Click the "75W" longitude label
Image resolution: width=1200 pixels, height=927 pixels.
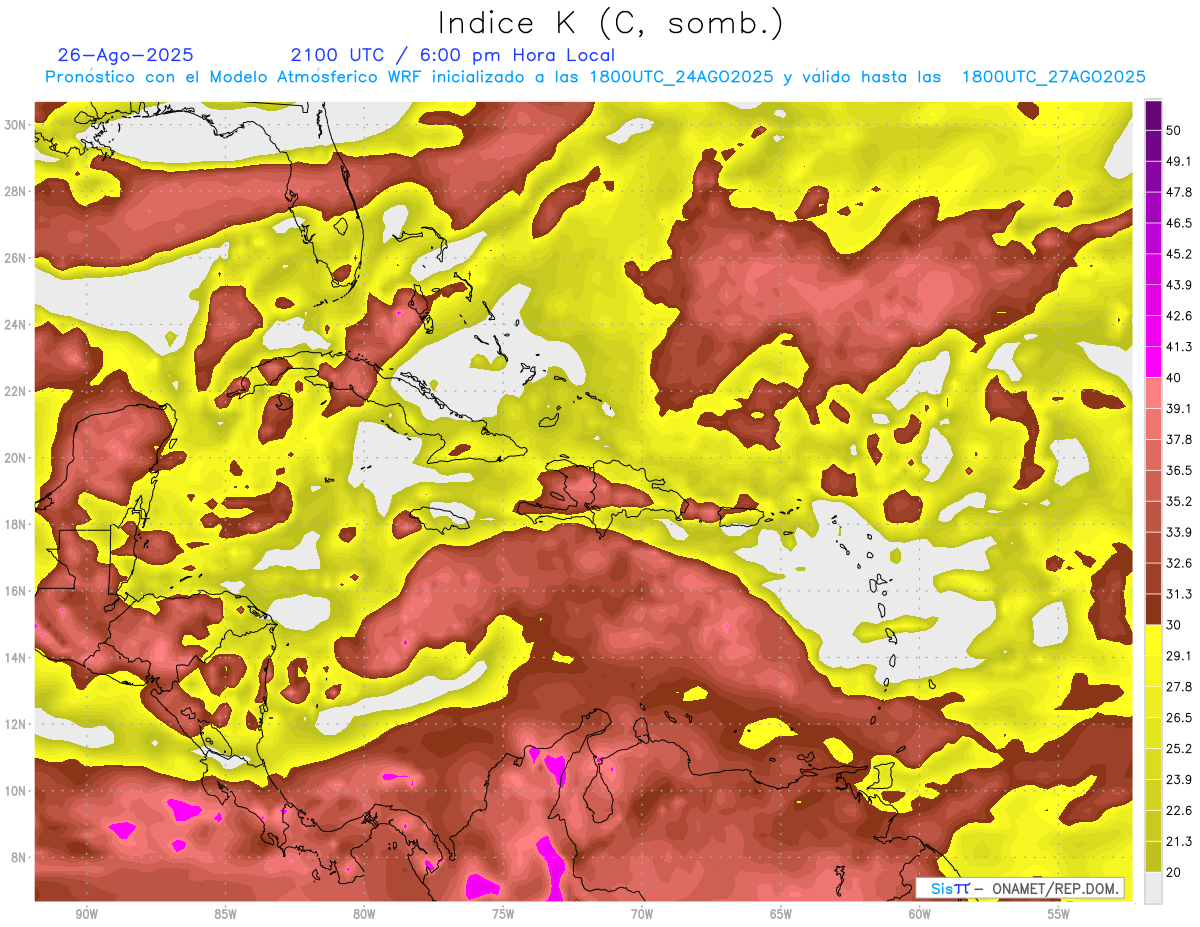click(503, 914)
